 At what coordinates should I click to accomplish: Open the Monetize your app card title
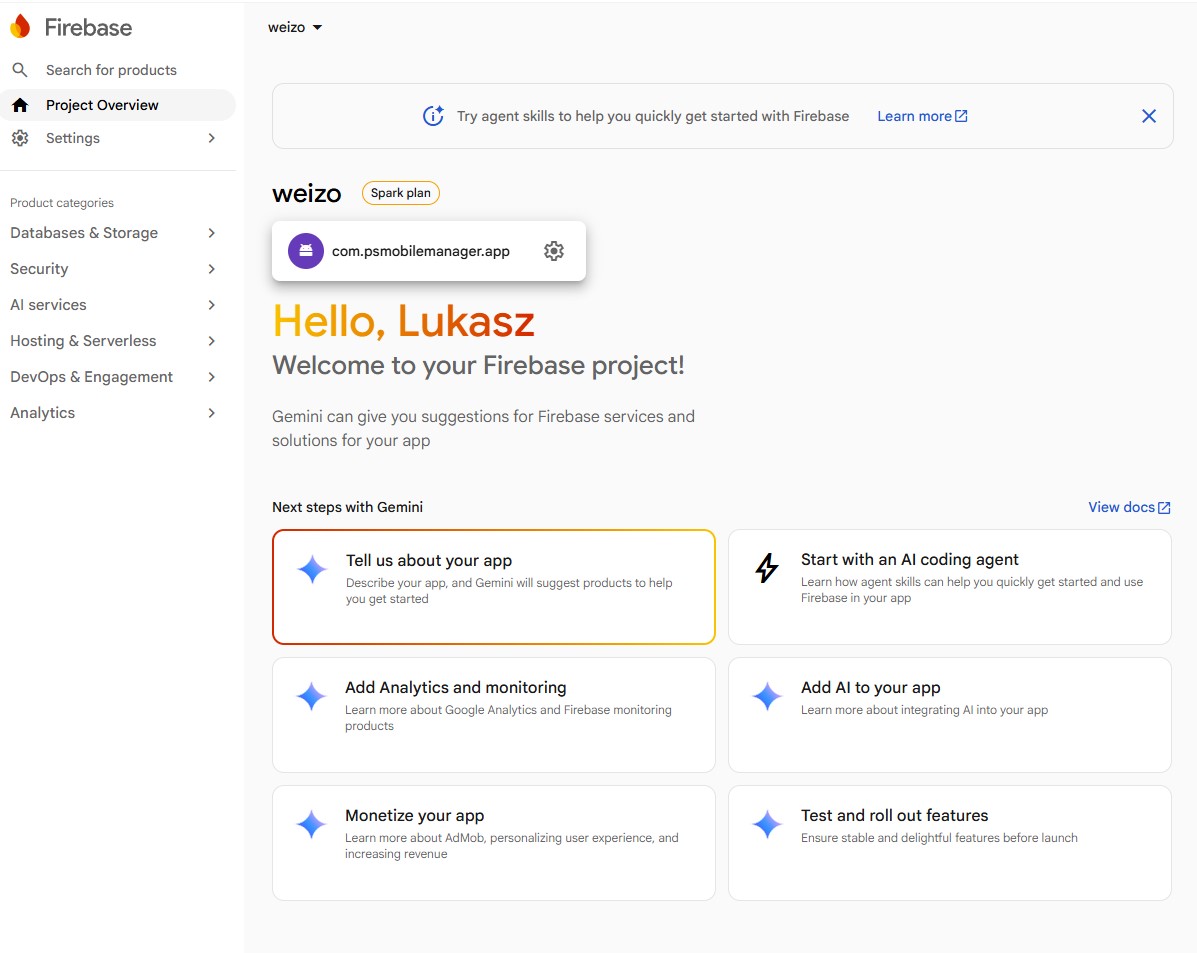[415, 816]
